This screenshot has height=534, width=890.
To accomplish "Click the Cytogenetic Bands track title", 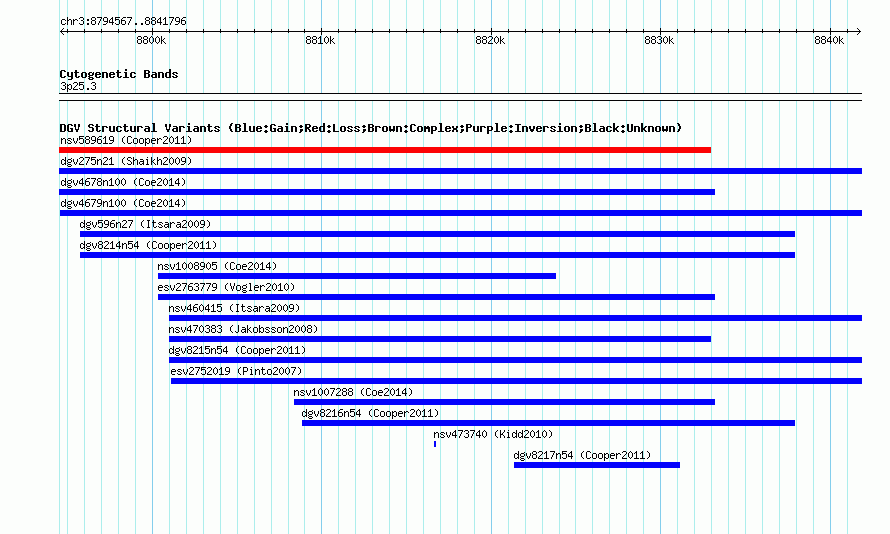I will pyautogui.click(x=119, y=74).
